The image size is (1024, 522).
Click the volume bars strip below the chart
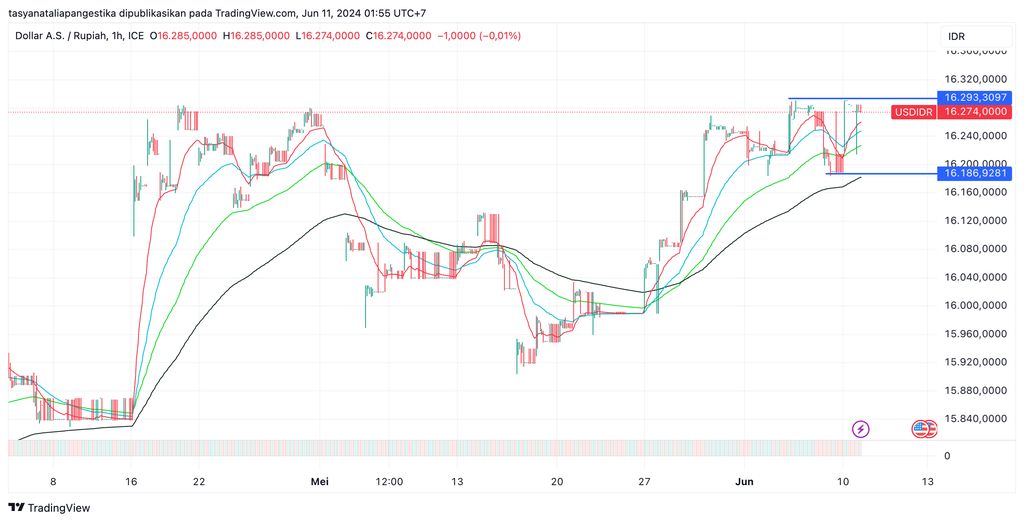(470, 447)
